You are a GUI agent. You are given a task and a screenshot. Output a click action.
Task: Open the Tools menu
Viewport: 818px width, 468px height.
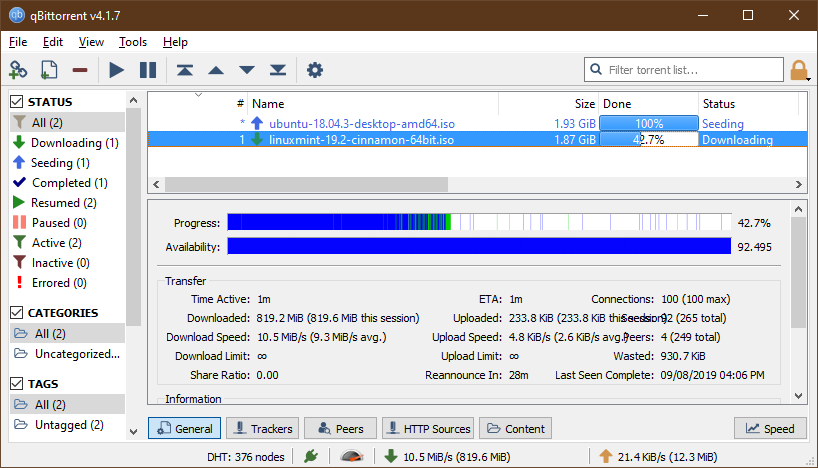[132, 42]
